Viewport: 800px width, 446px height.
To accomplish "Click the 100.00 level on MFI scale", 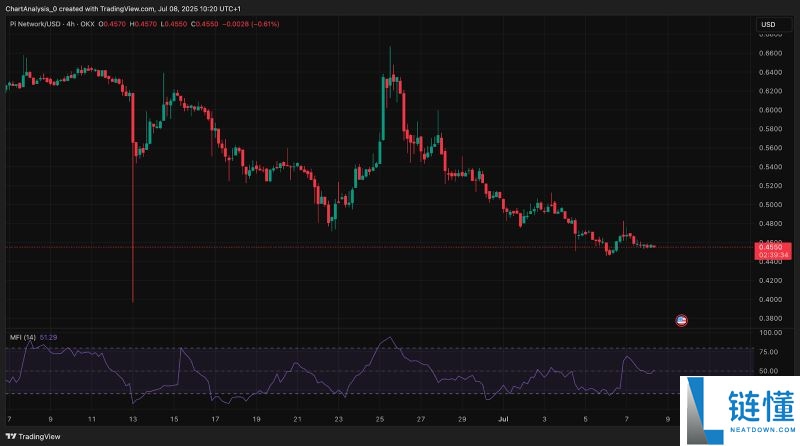I will click(769, 333).
